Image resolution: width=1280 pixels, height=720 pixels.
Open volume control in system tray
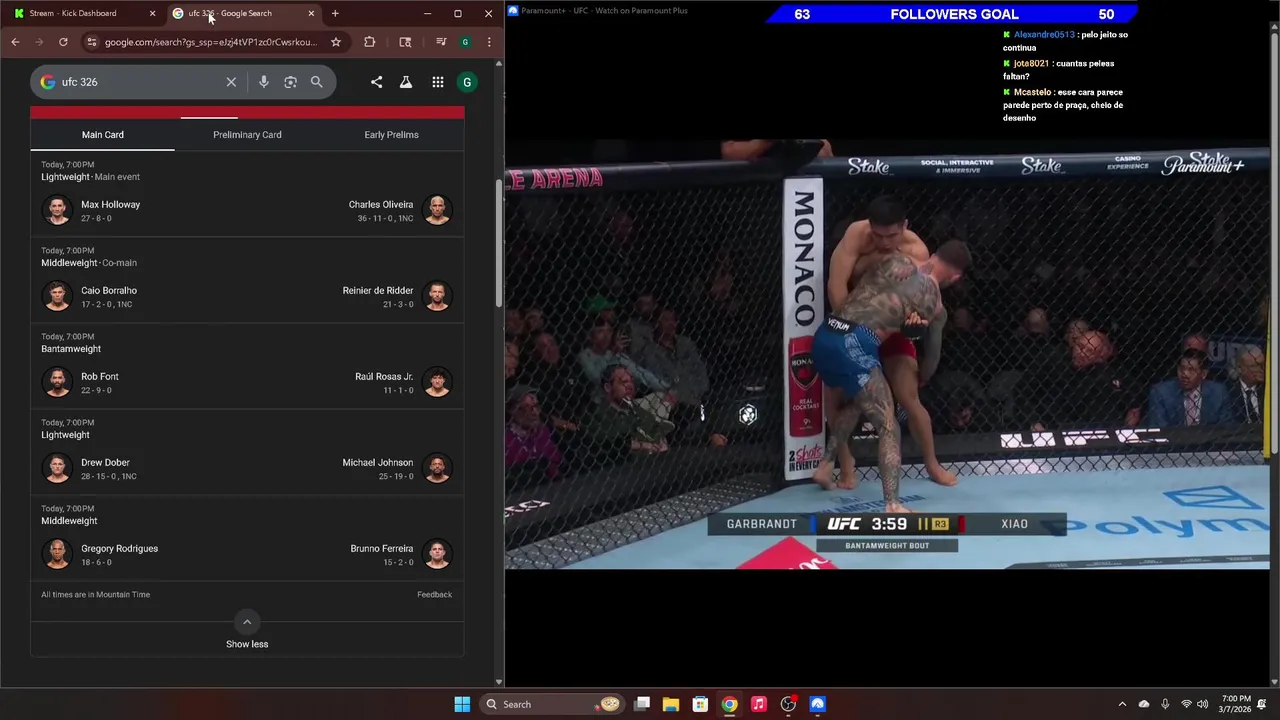pyautogui.click(x=1203, y=704)
